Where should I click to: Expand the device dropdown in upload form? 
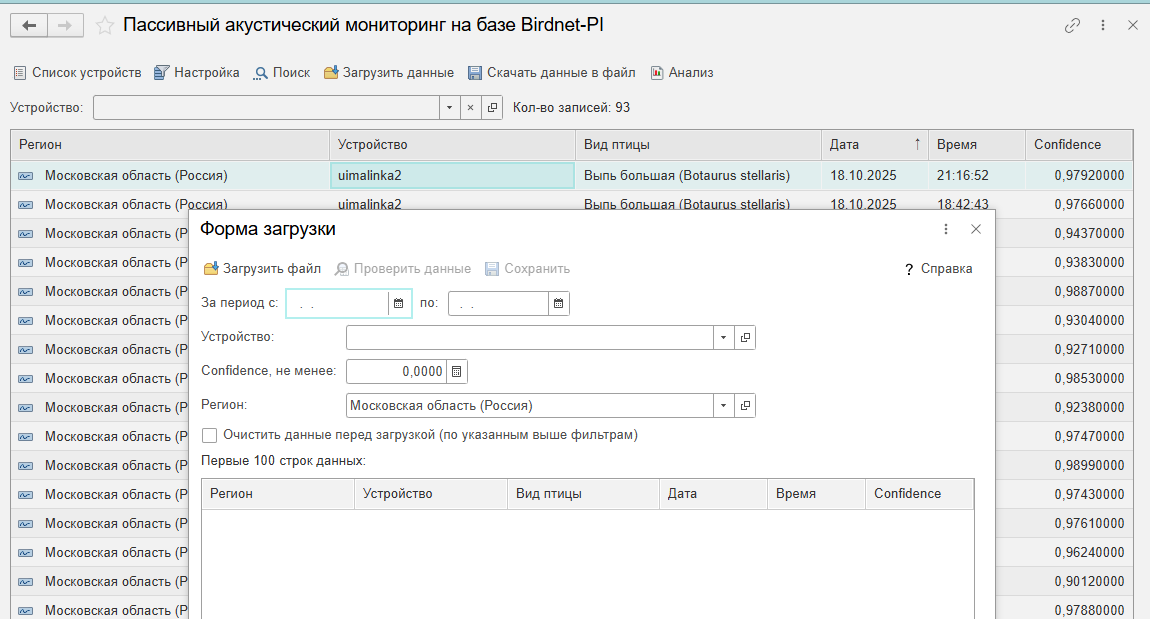coord(724,338)
